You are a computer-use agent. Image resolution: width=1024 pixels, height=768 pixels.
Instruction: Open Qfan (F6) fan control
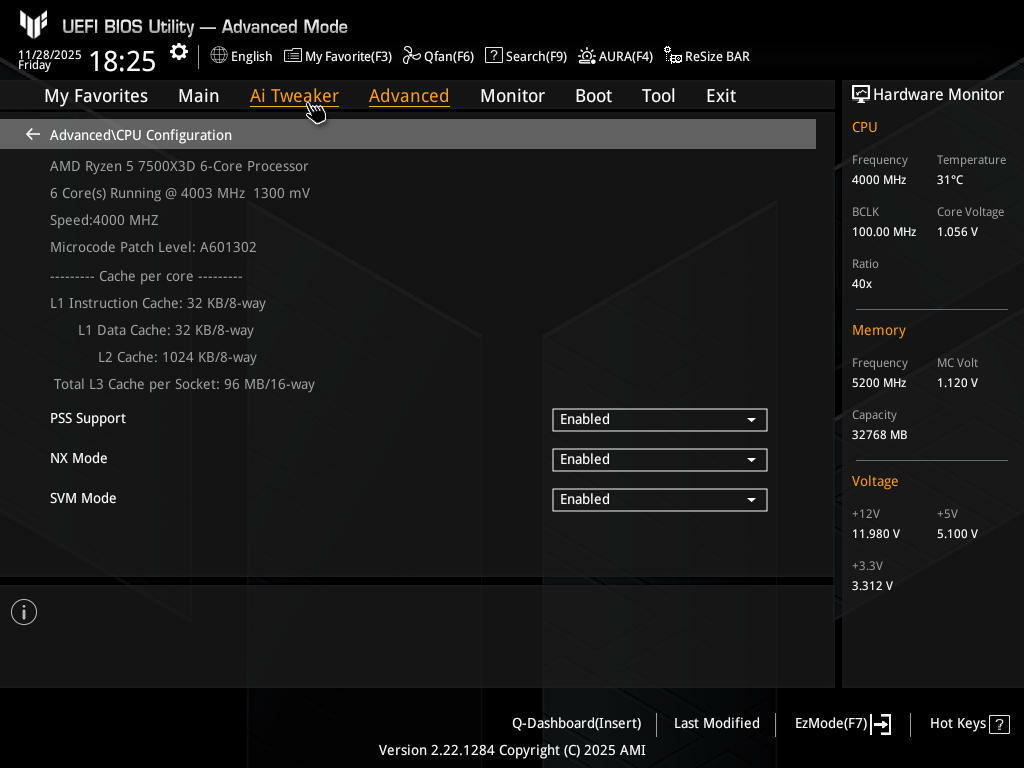pyautogui.click(x=438, y=56)
